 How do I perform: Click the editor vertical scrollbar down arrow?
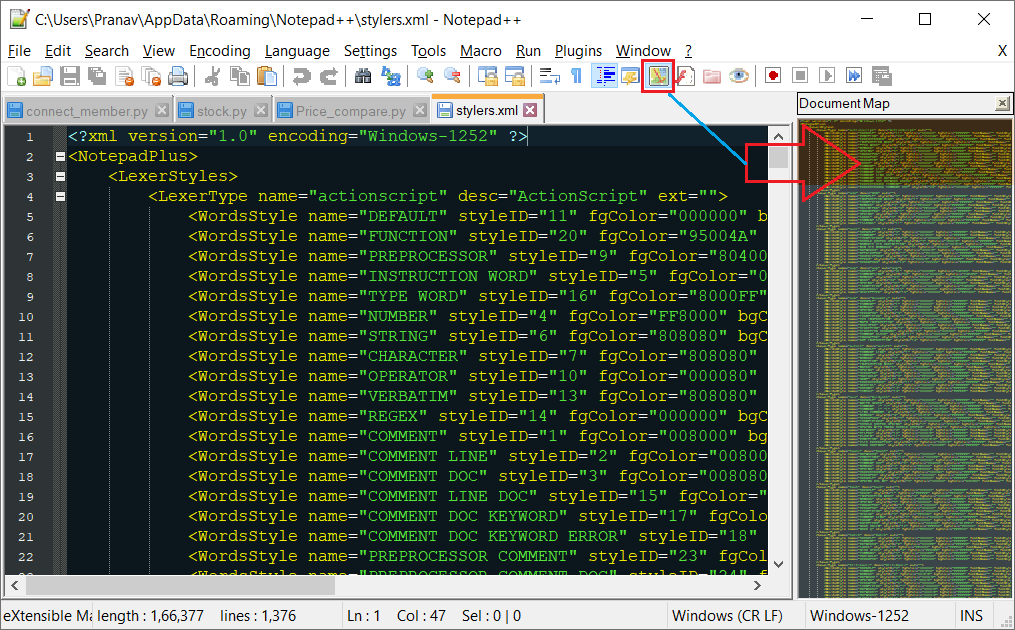click(778, 564)
